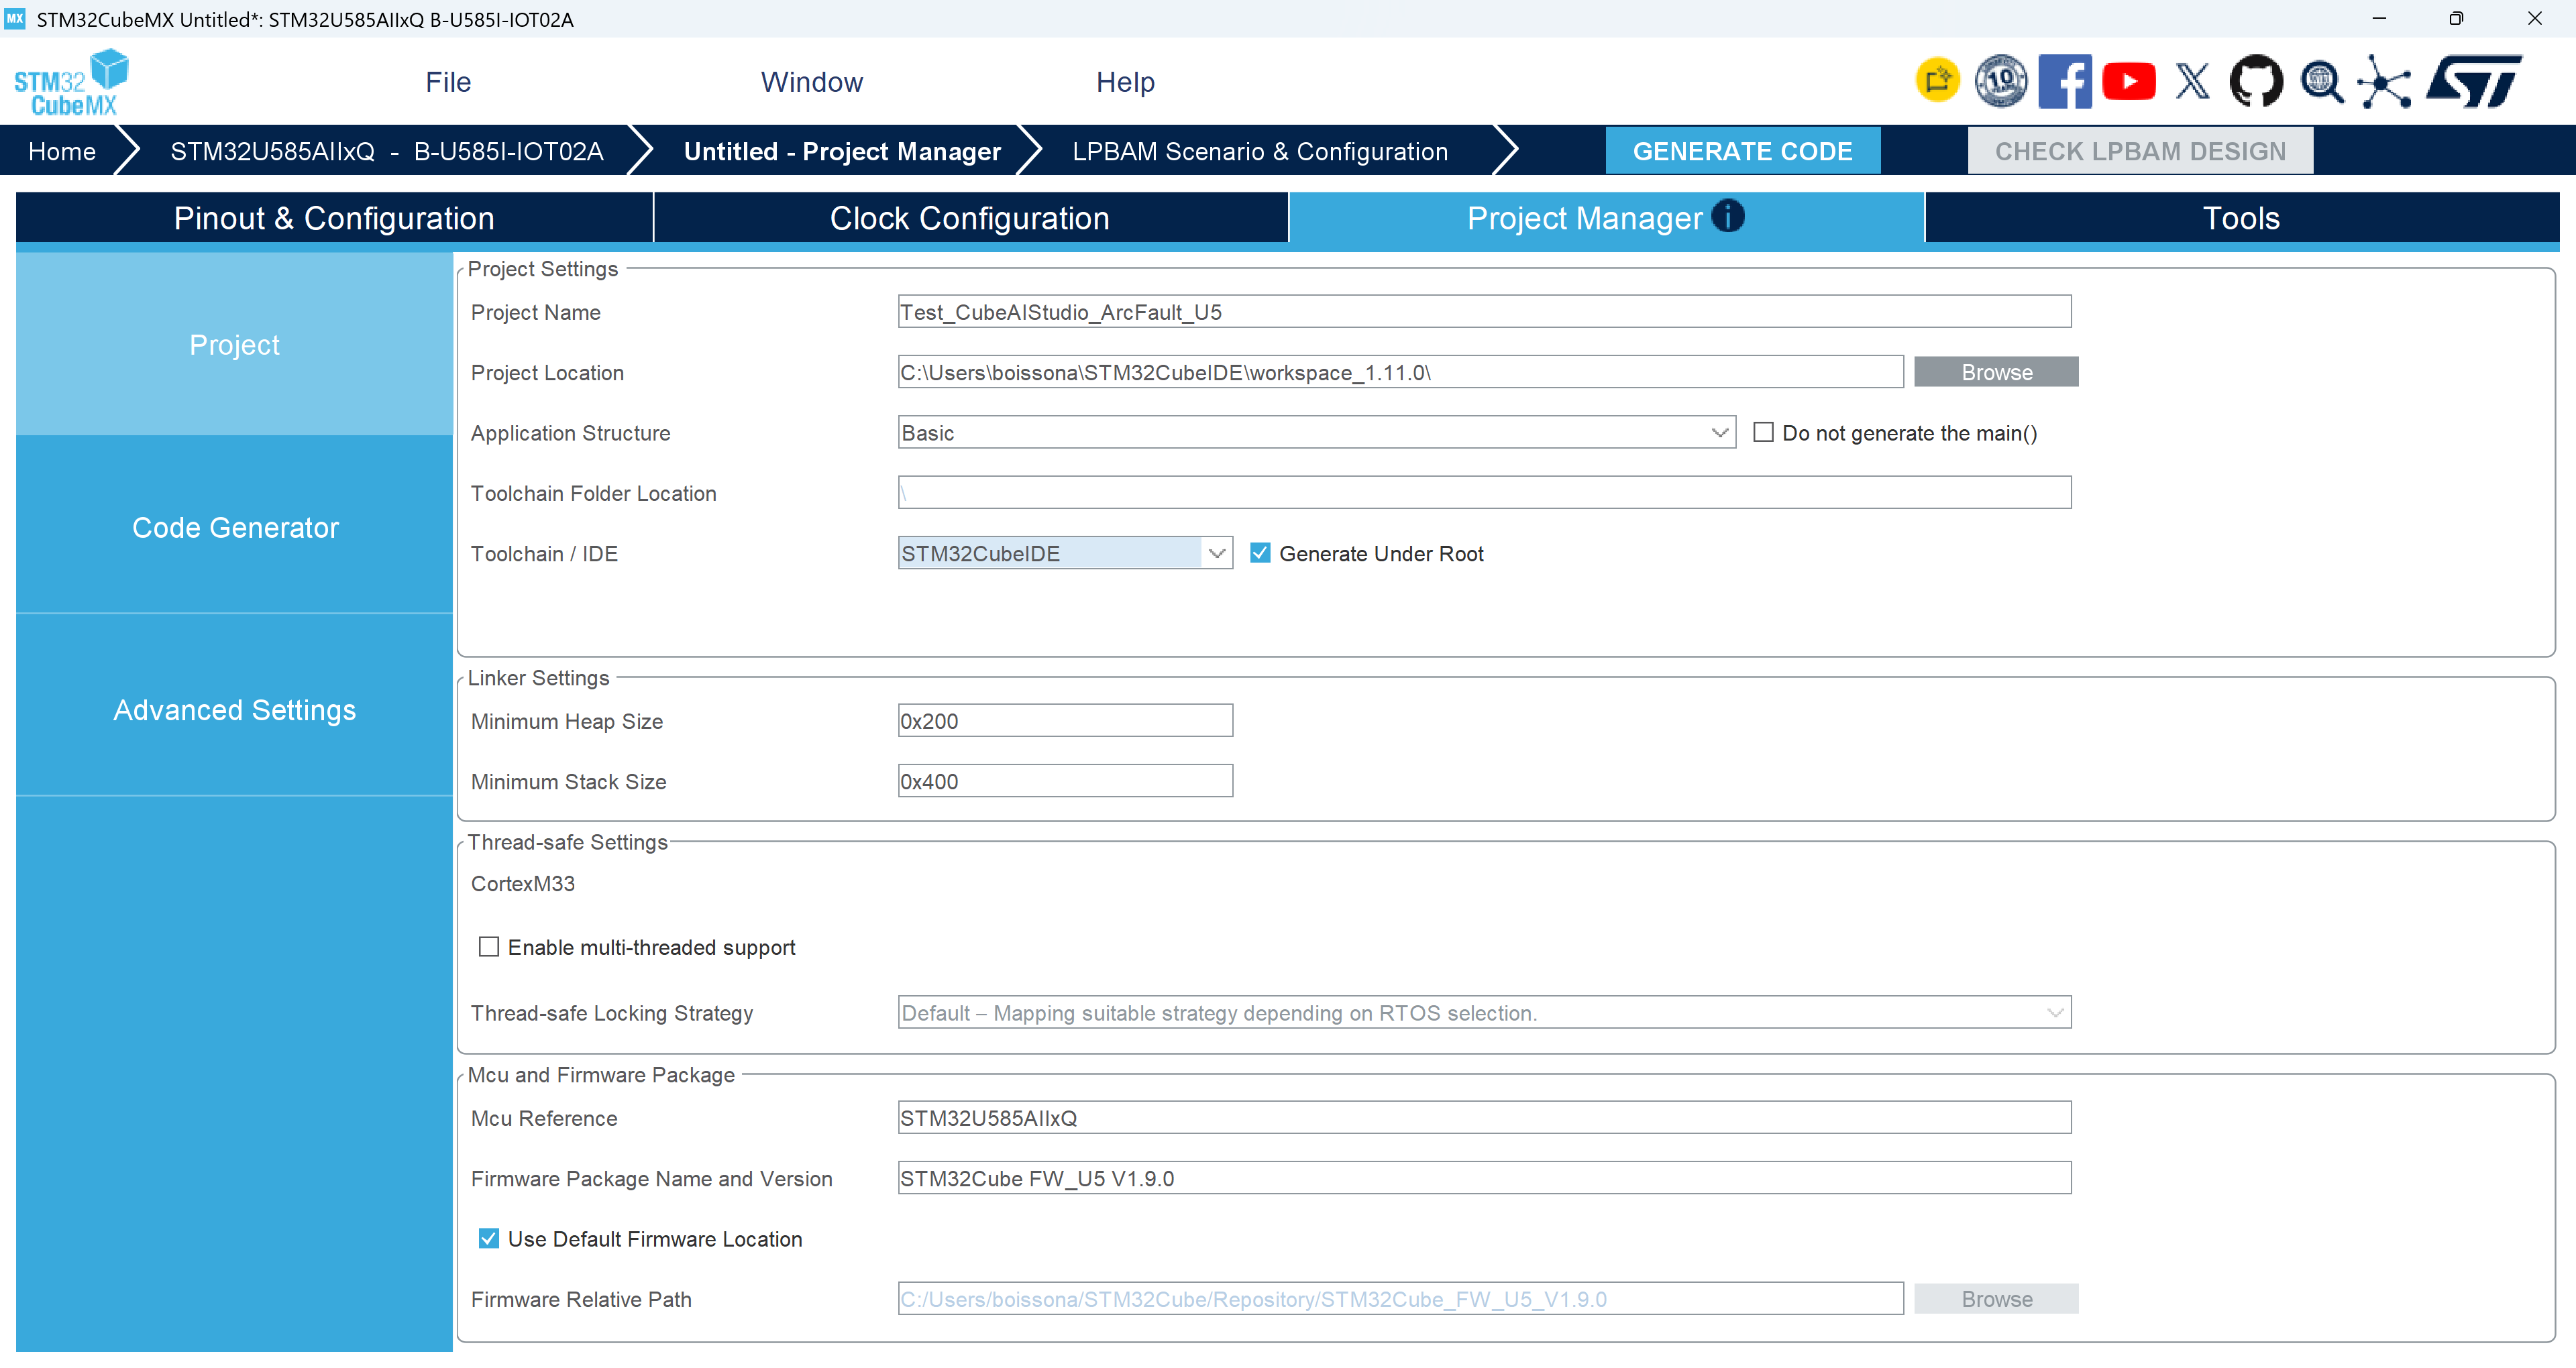This screenshot has height=1368, width=2576.
Task: Open the yellow updates notification icon
Action: 1937,81
